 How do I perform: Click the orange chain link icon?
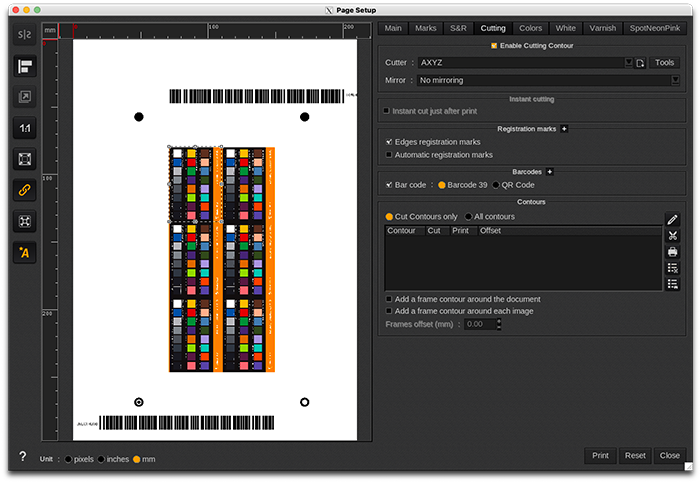[x=25, y=190]
